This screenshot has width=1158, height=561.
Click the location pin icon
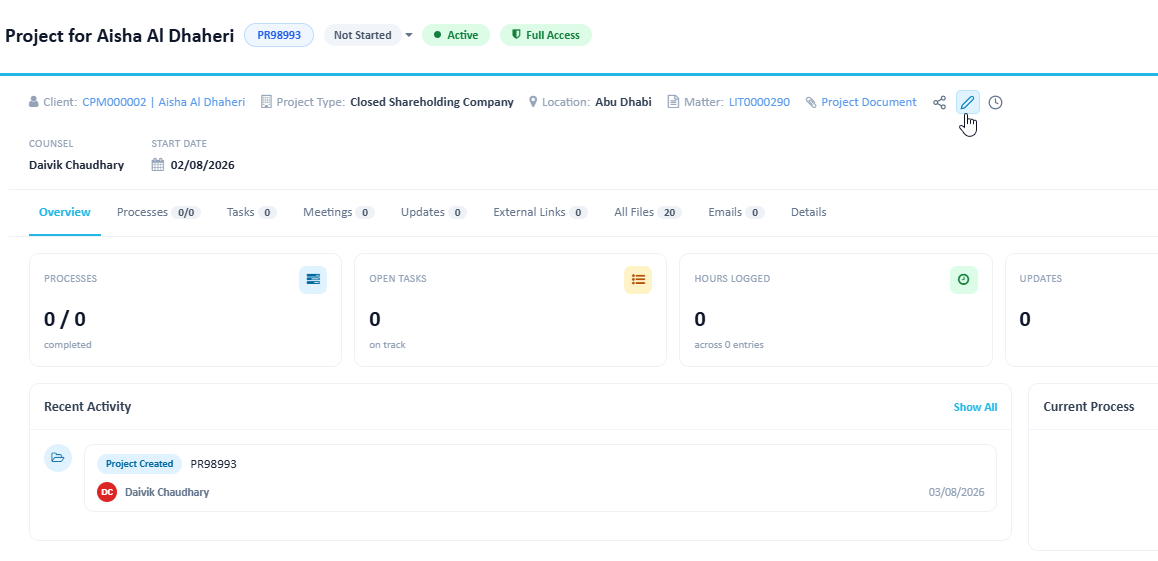[533, 102]
